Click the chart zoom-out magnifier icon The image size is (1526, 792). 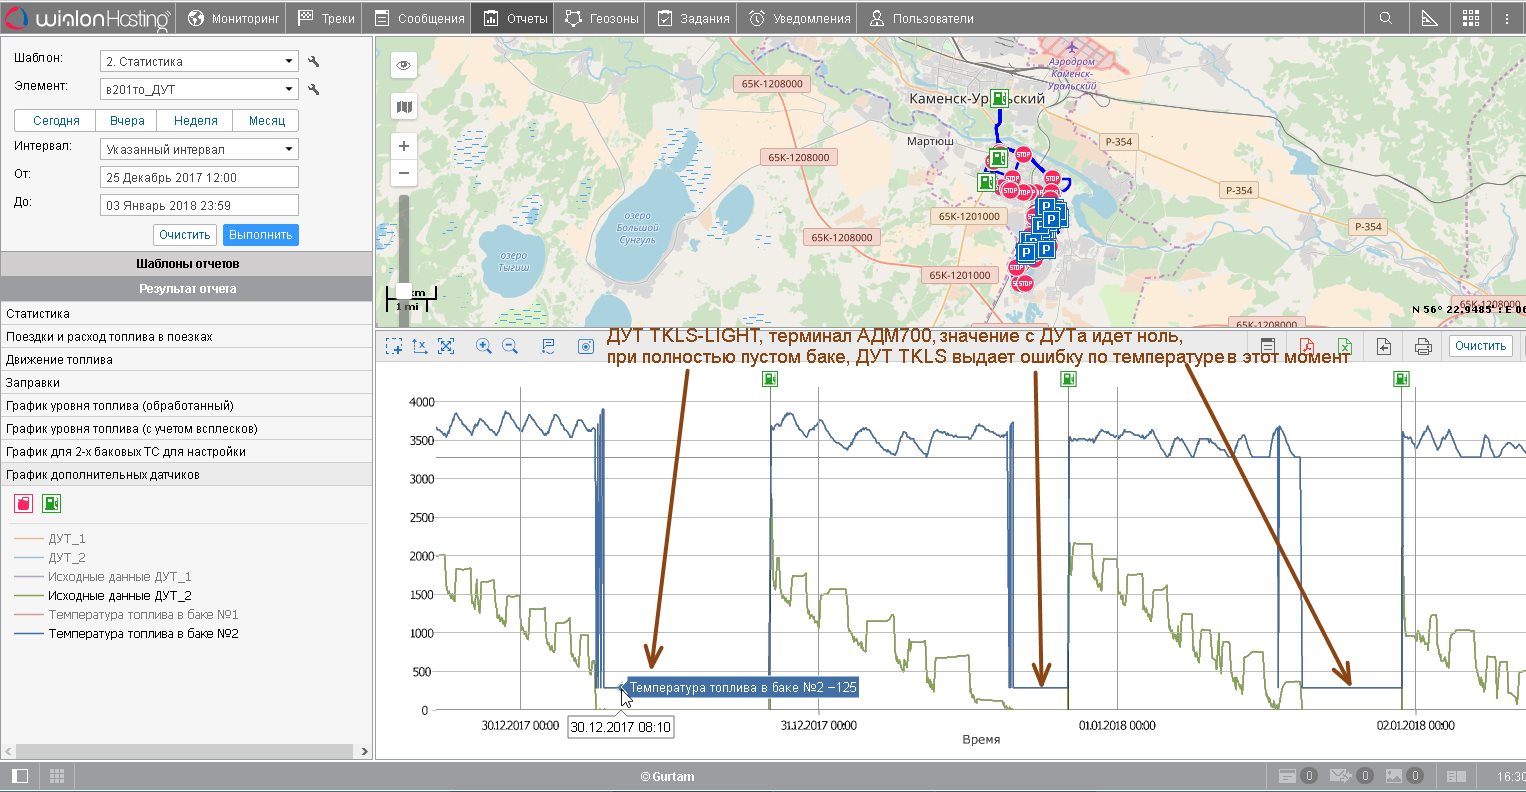tap(509, 346)
